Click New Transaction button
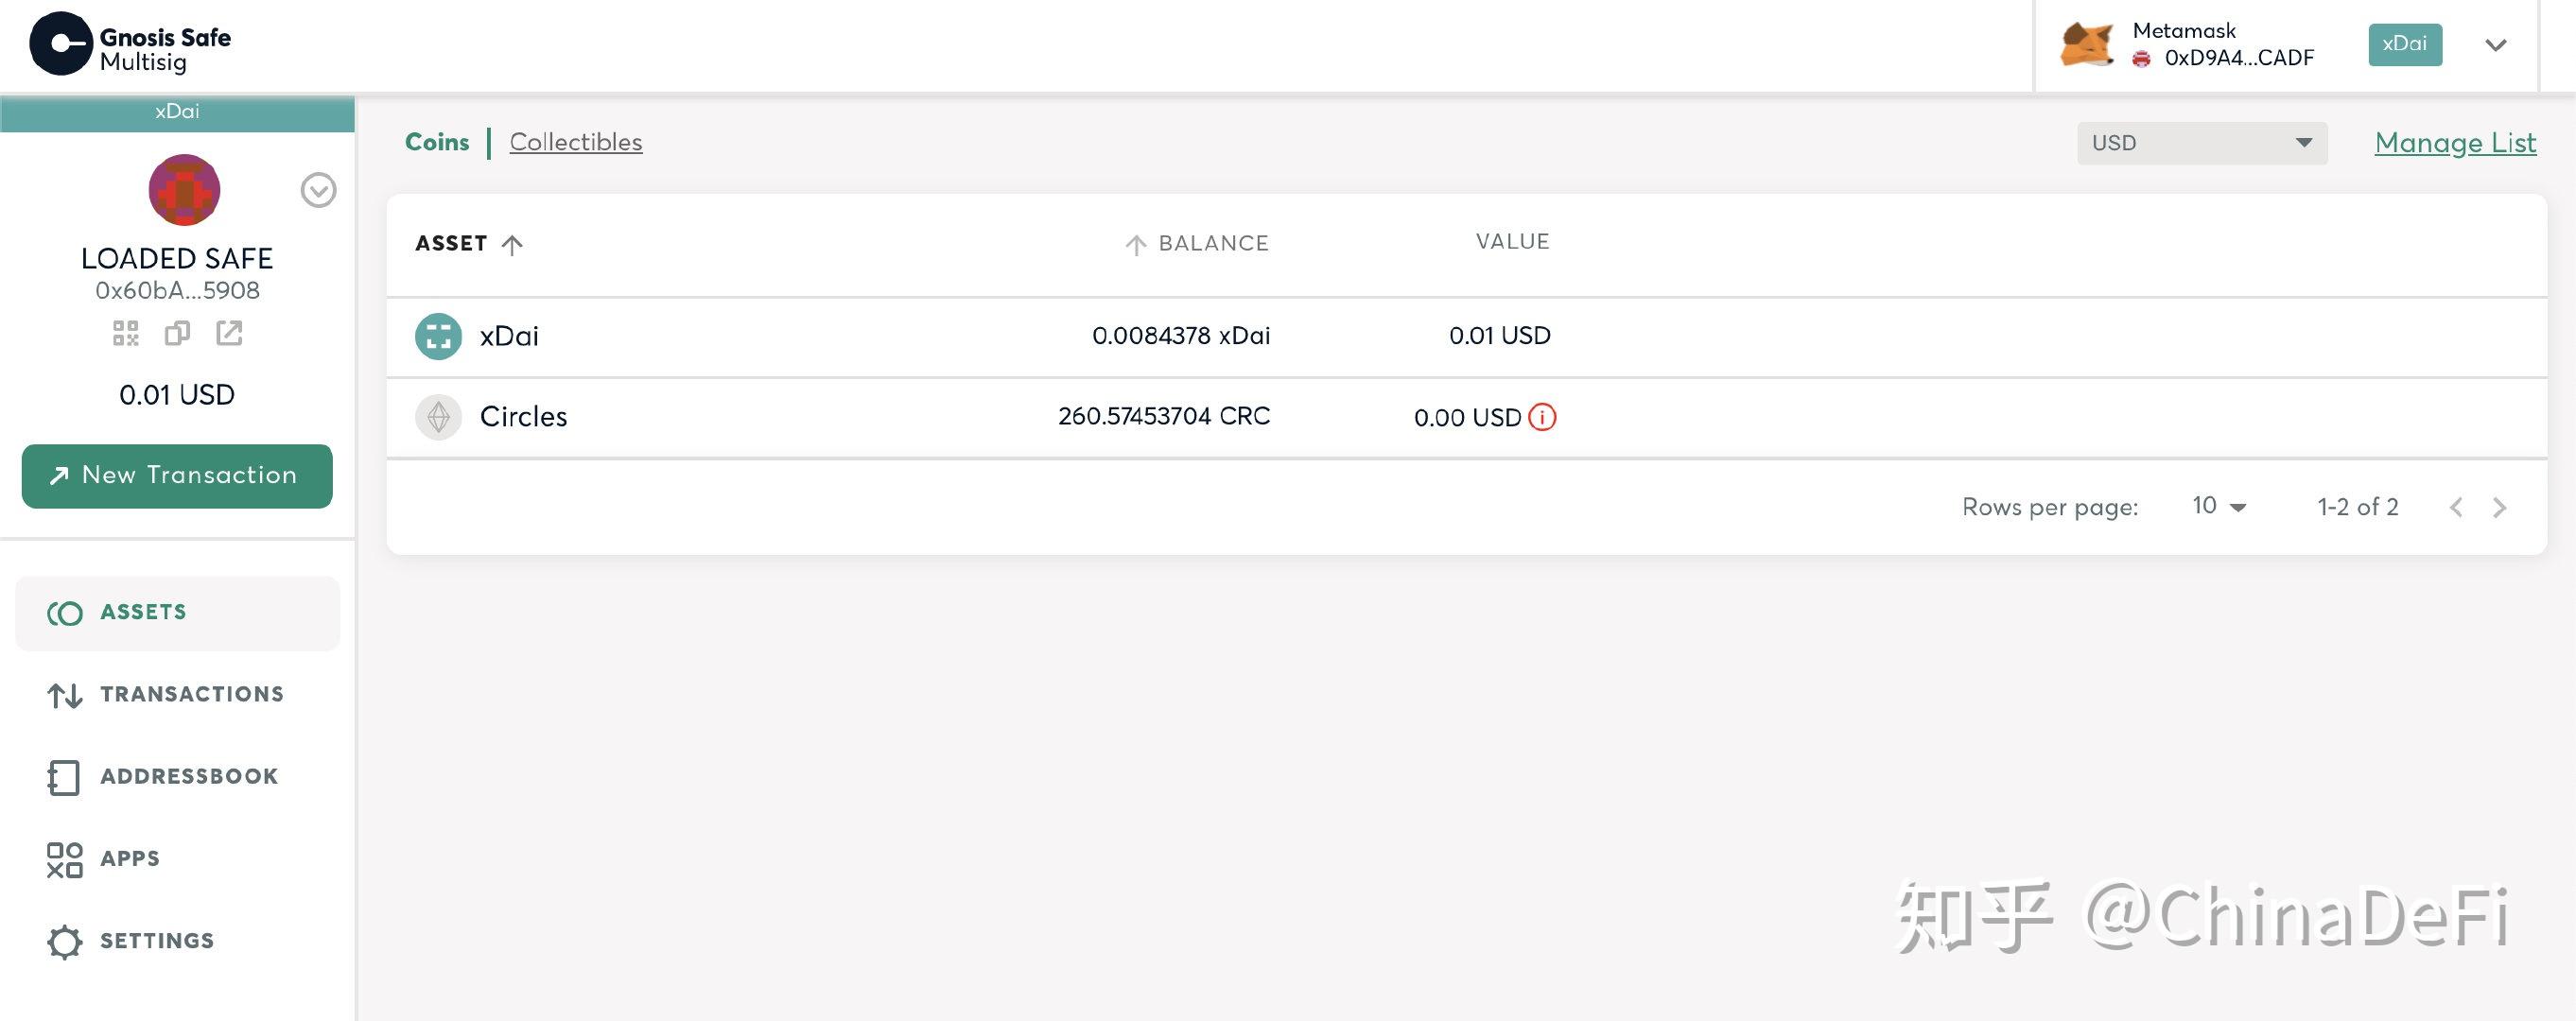 (178, 475)
